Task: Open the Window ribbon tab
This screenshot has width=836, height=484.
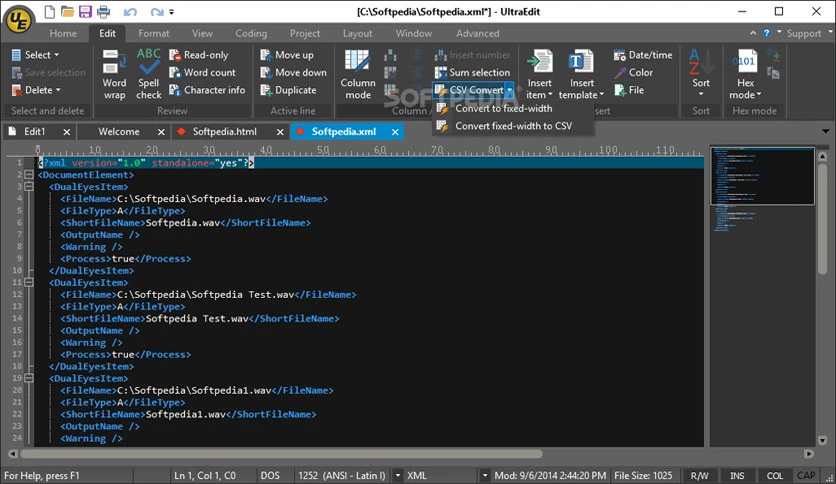Action: point(414,33)
